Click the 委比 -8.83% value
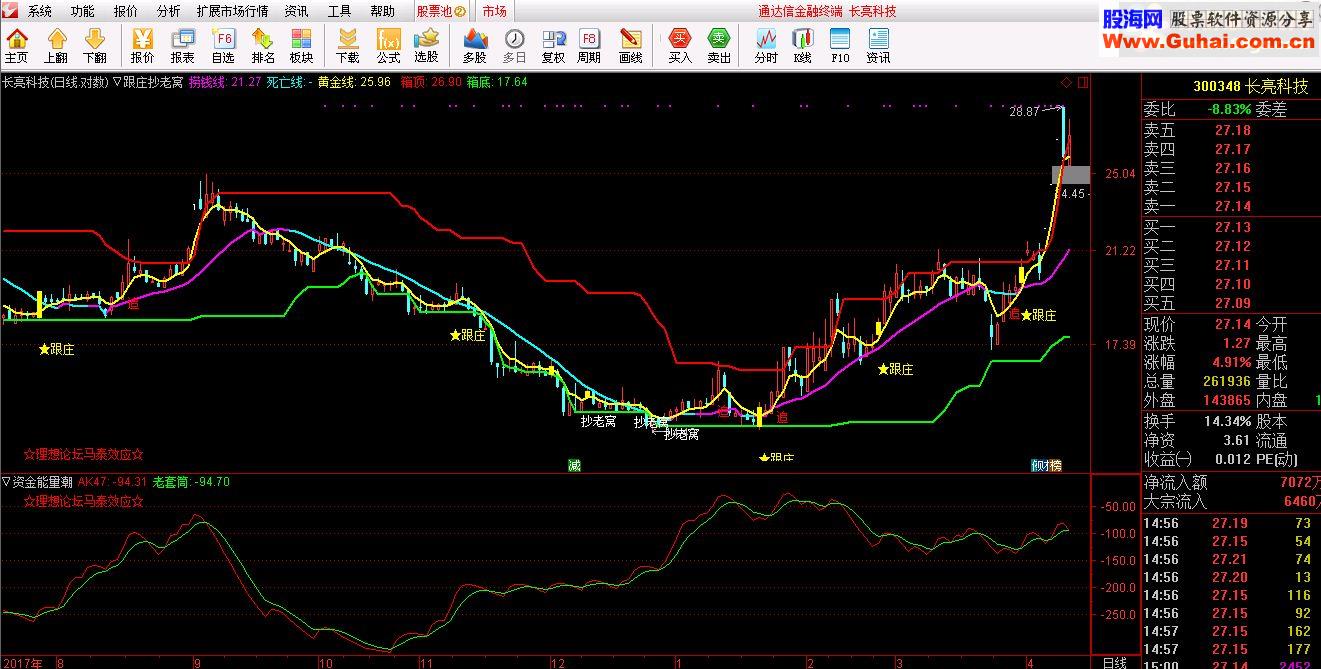1321x669 pixels. click(1229, 110)
